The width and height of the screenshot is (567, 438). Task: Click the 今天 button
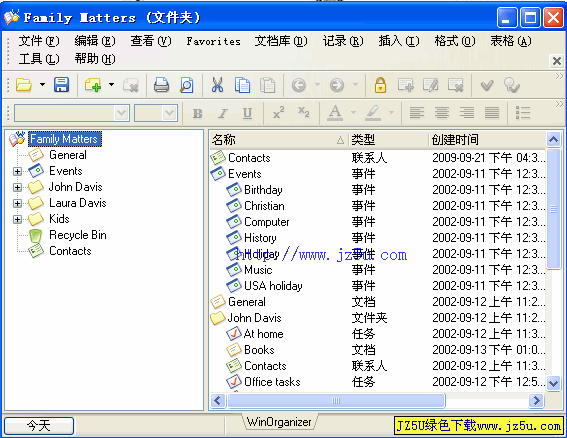coord(39,426)
